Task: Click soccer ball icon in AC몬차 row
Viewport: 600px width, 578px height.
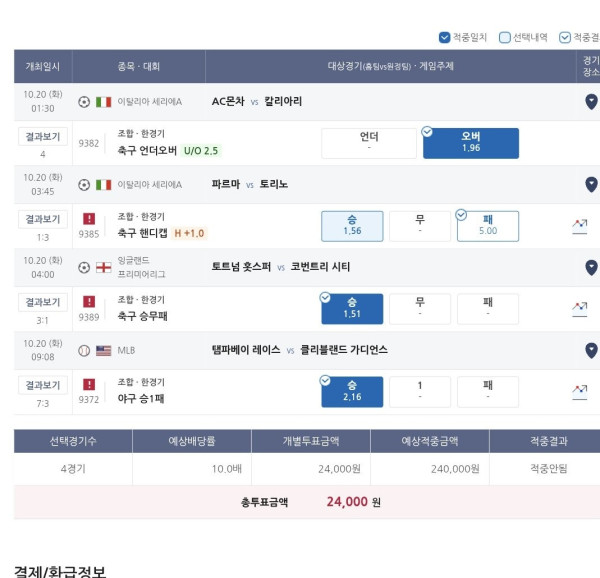Action: (x=84, y=102)
